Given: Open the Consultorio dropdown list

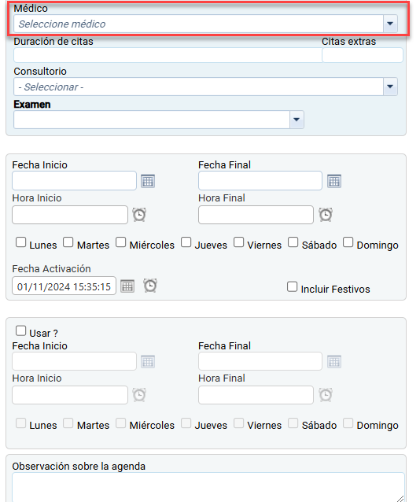Looking at the screenshot, I should 390,87.
